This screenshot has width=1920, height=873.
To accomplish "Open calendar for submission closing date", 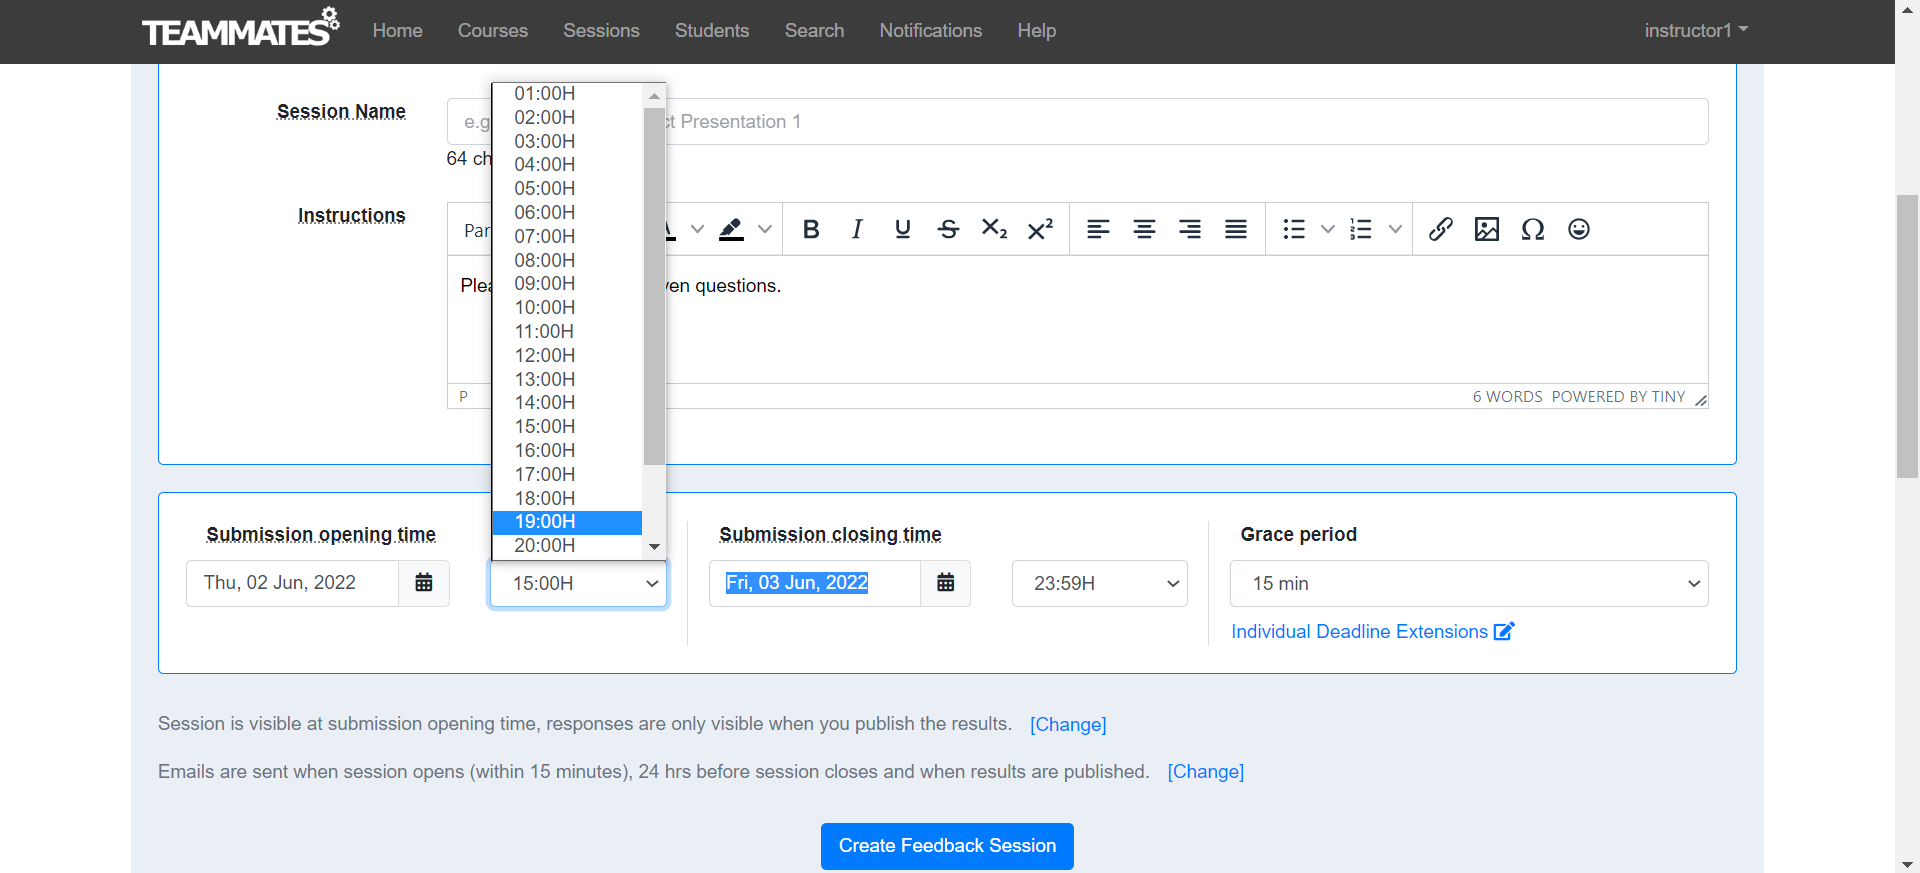I will pos(945,583).
